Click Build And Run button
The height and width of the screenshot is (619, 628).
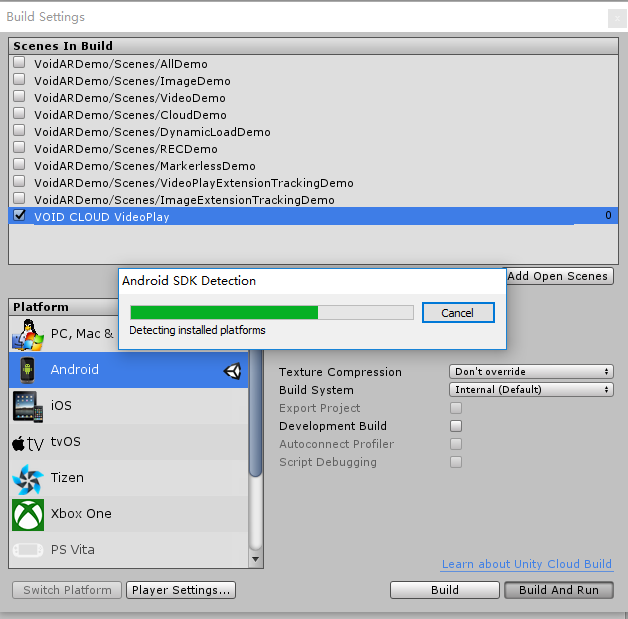[x=559, y=590]
